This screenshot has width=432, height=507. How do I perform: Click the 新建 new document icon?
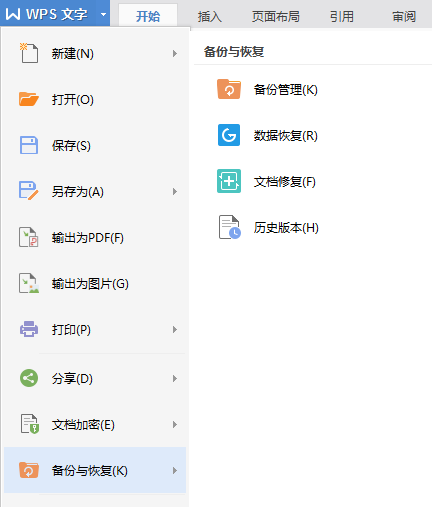[x=29, y=53]
